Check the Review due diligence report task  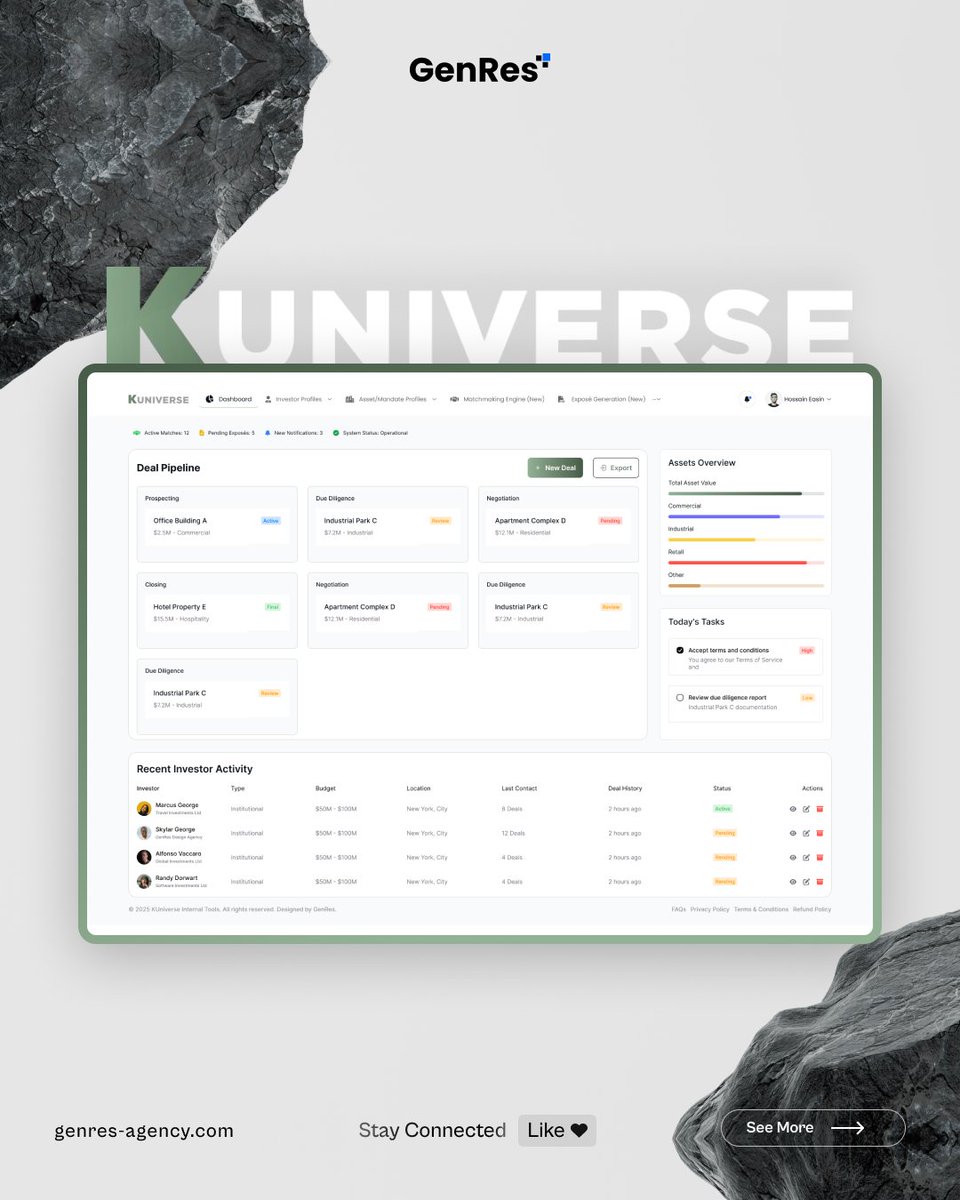680,697
